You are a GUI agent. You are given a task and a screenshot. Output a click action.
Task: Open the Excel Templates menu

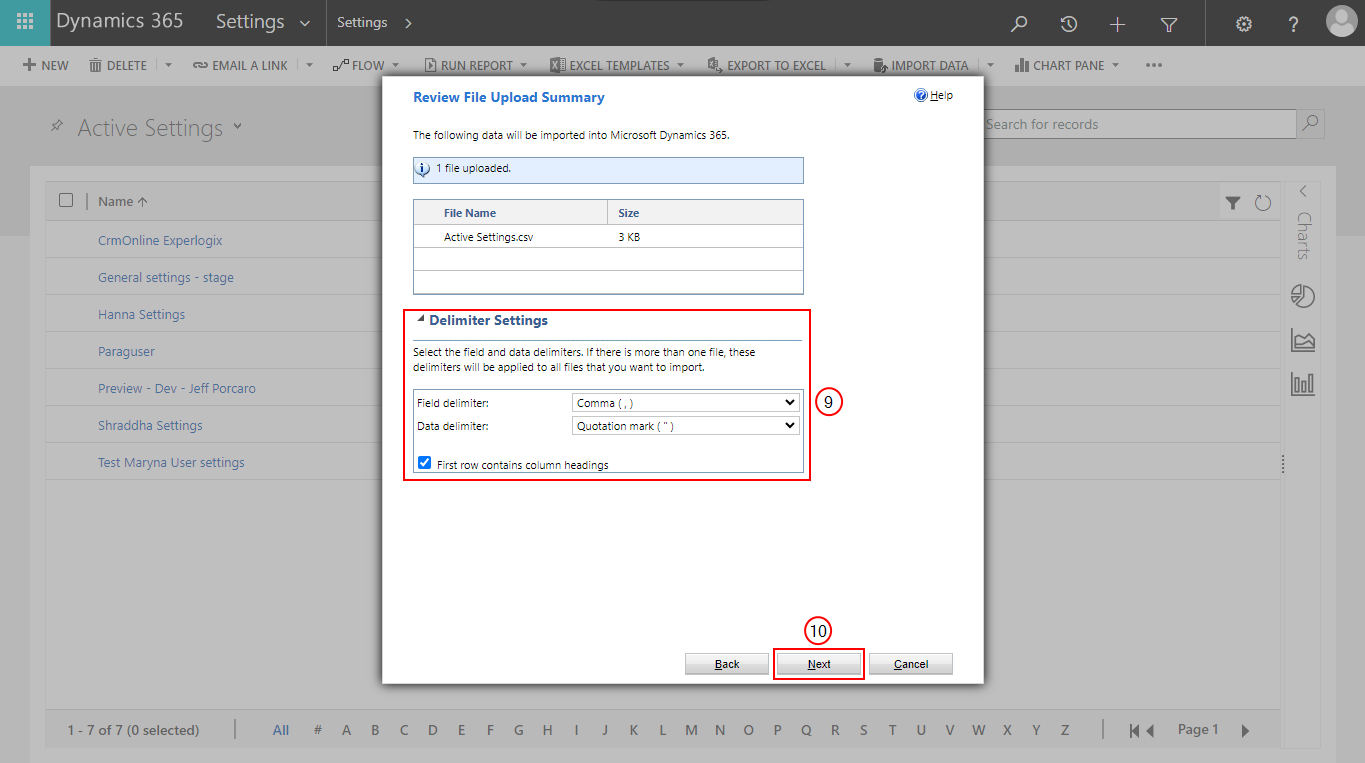617,65
